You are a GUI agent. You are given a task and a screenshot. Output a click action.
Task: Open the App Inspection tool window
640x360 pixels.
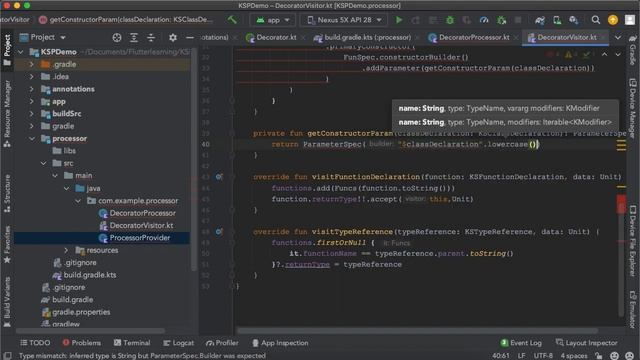[280, 343]
